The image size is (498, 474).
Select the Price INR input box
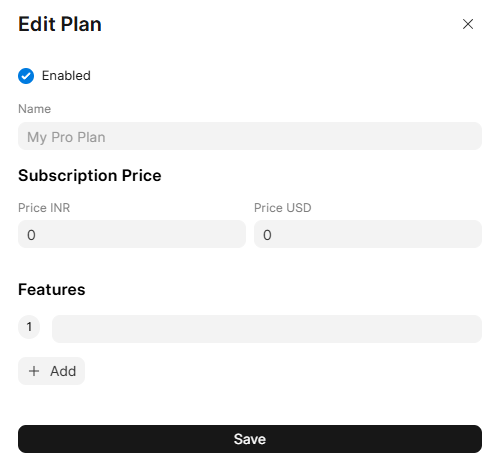tap(132, 234)
